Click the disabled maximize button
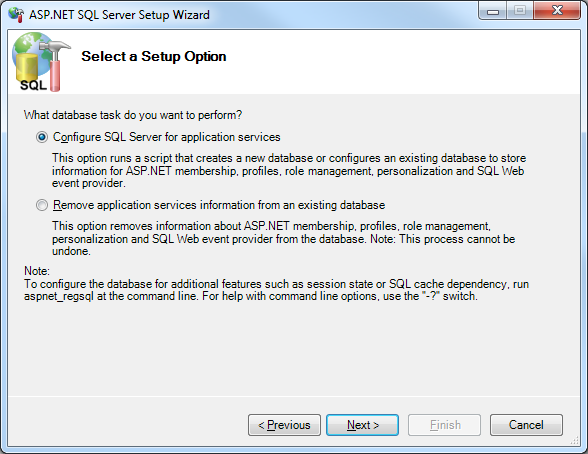 pyautogui.click(x=520, y=11)
